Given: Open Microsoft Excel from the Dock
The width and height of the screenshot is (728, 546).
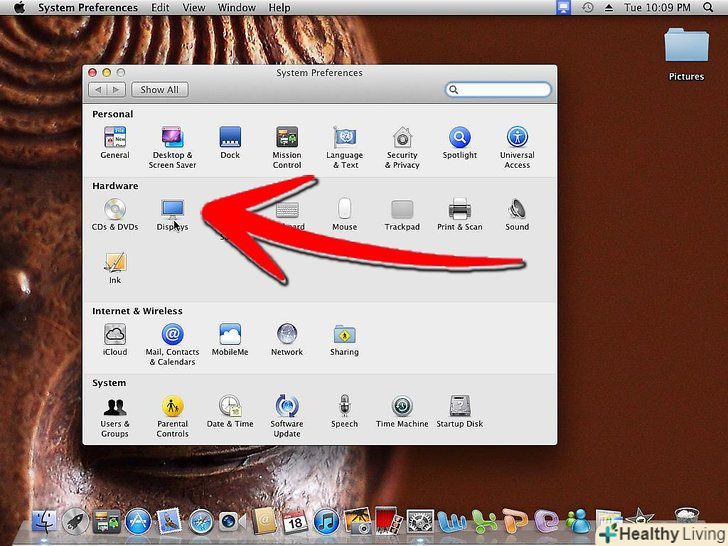Looking at the screenshot, I should [x=484, y=521].
